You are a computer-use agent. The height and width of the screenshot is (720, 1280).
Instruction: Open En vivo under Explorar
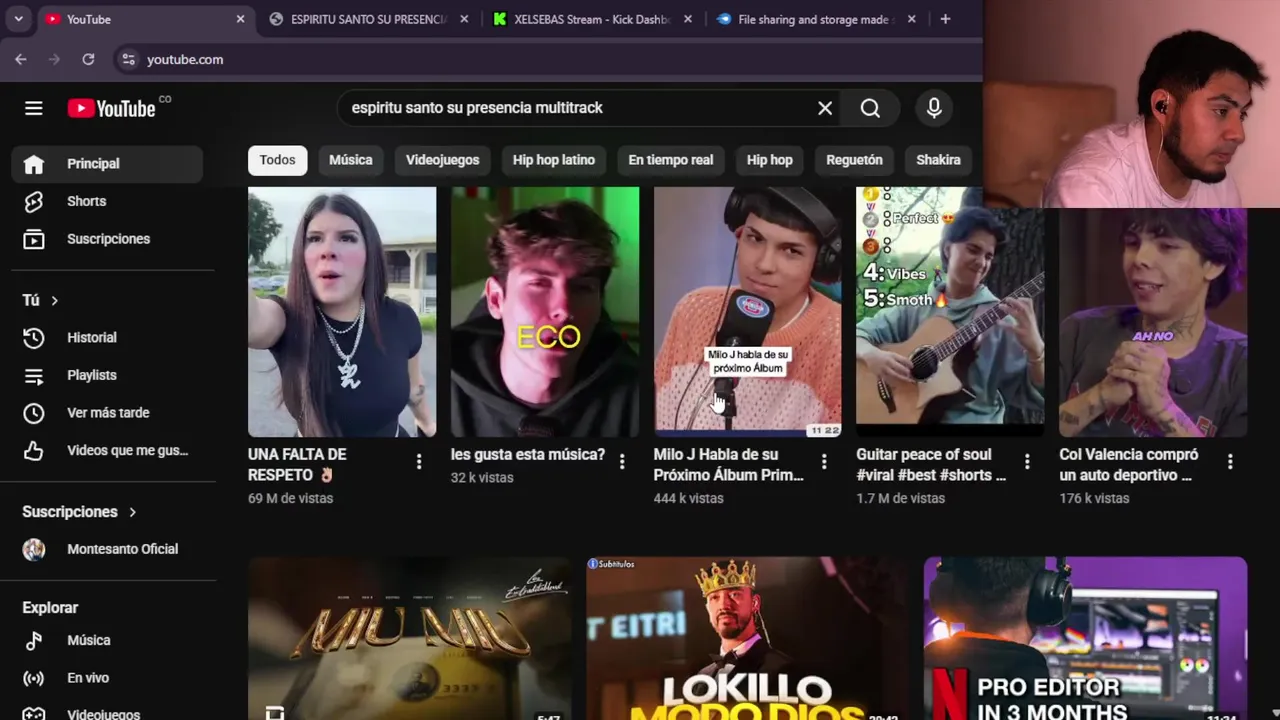107,678
